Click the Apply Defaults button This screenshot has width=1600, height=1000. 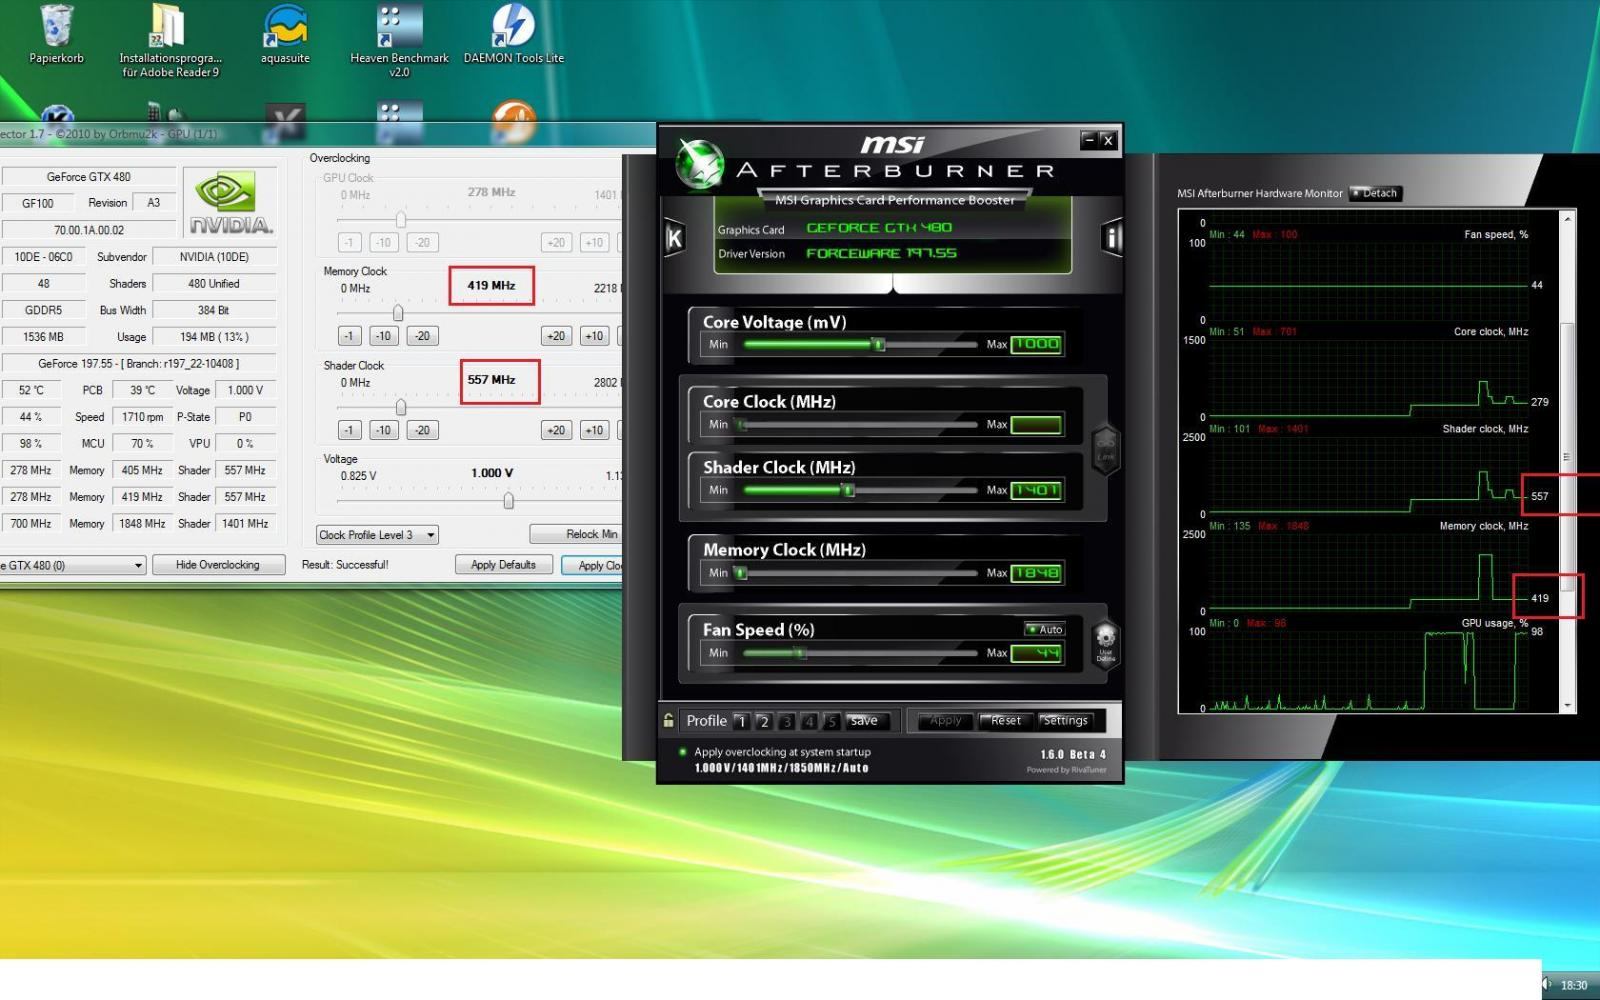click(x=503, y=565)
